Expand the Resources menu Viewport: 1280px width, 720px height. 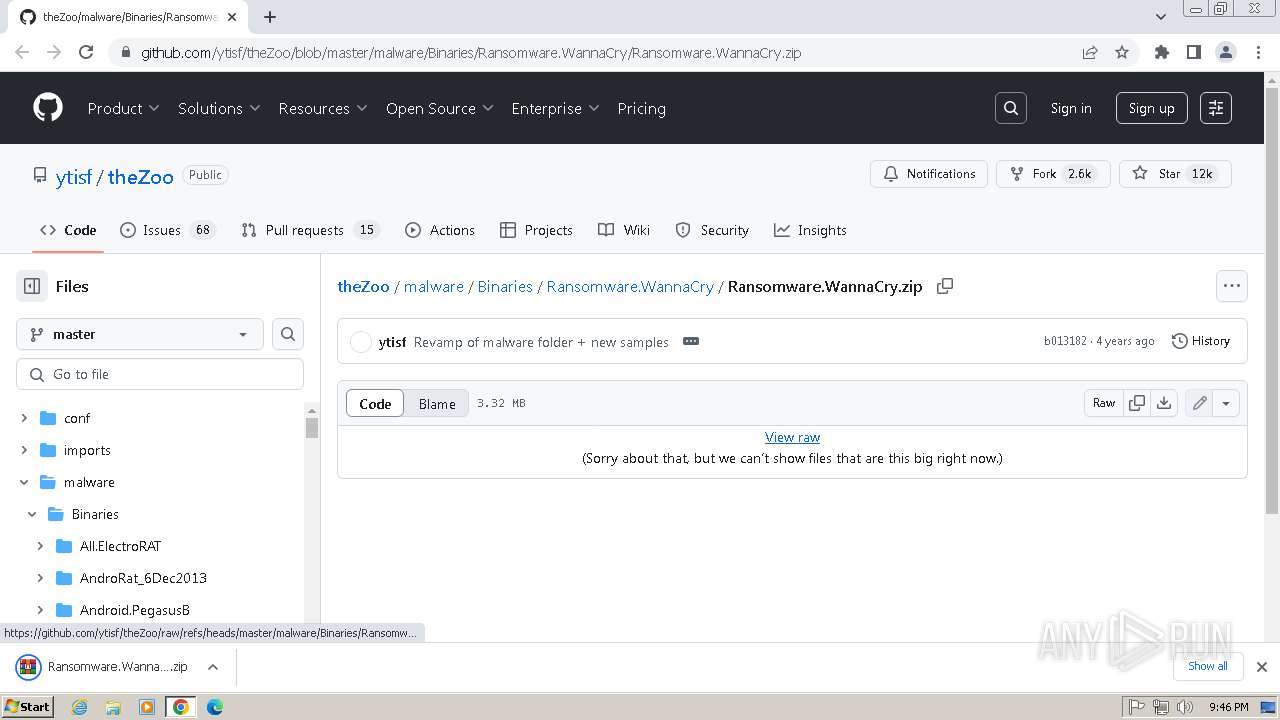(x=323, y=108)
